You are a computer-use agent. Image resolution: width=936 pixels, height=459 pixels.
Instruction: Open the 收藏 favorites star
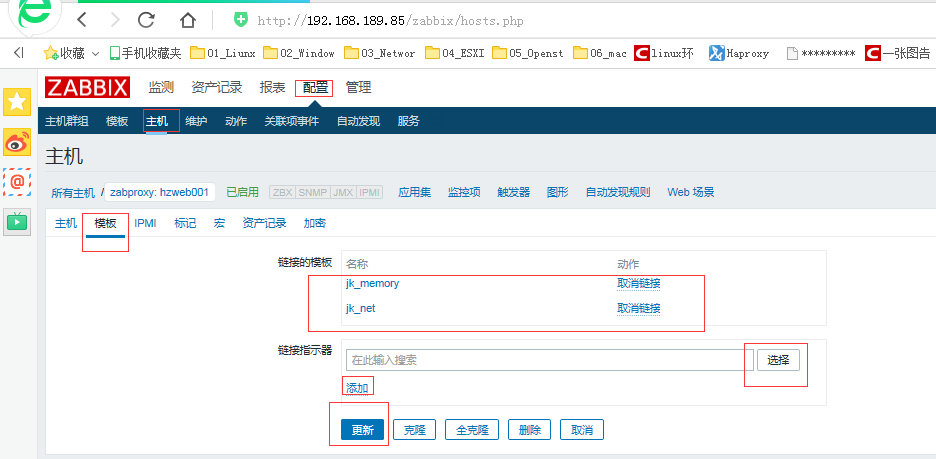(50, 53)
